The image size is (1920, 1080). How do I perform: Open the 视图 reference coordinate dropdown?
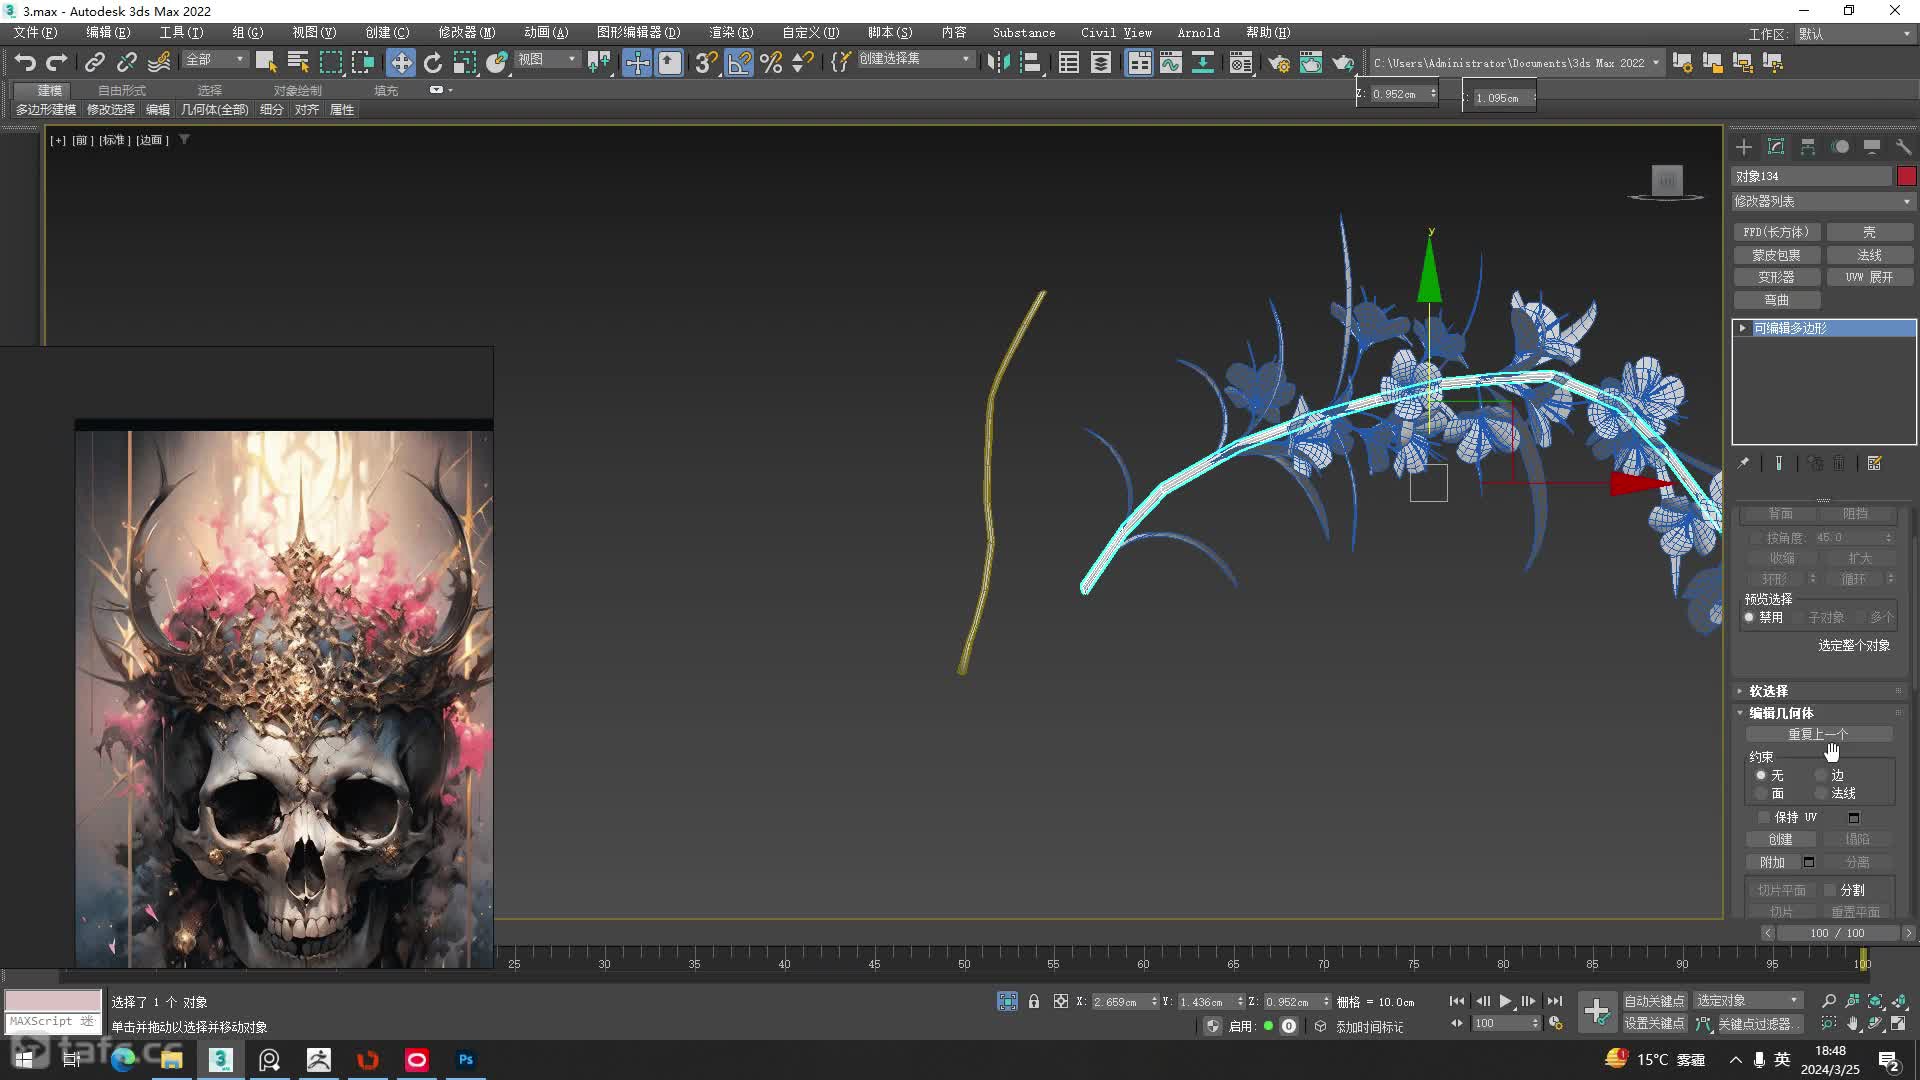(x=547, y=60)
